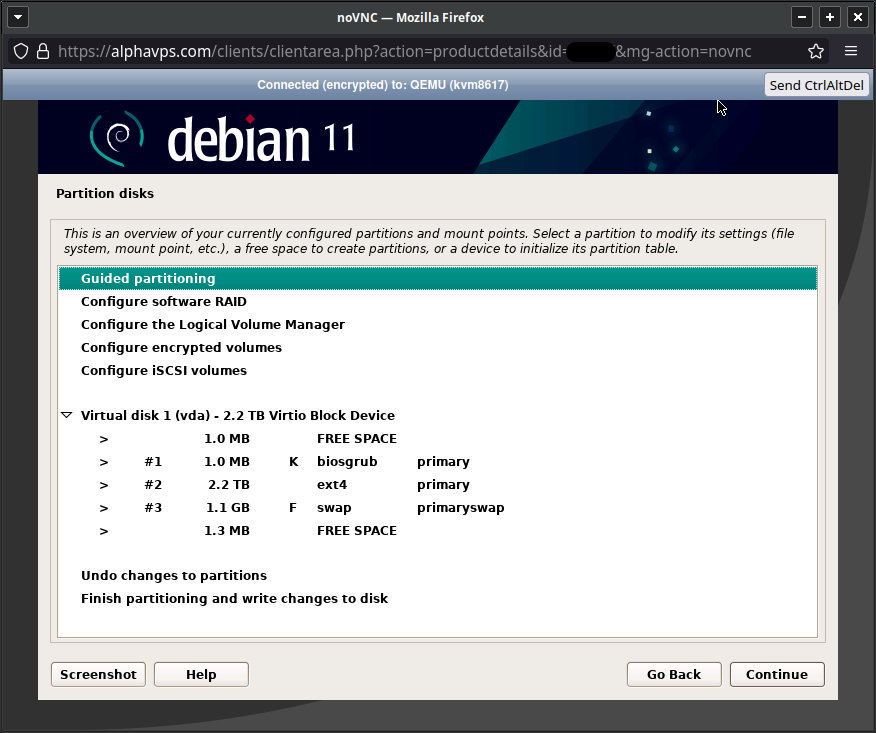Viewport: 876px width, 733px height.
Task: Click the arrow beside partition #1
Action: (x=104, y=462)
